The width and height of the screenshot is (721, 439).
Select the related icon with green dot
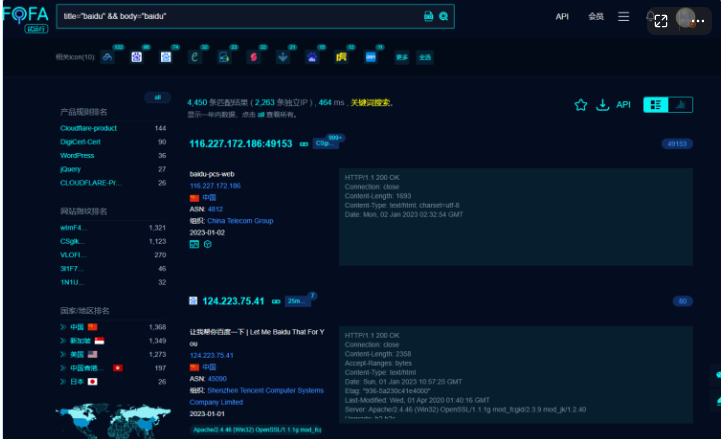224,57
